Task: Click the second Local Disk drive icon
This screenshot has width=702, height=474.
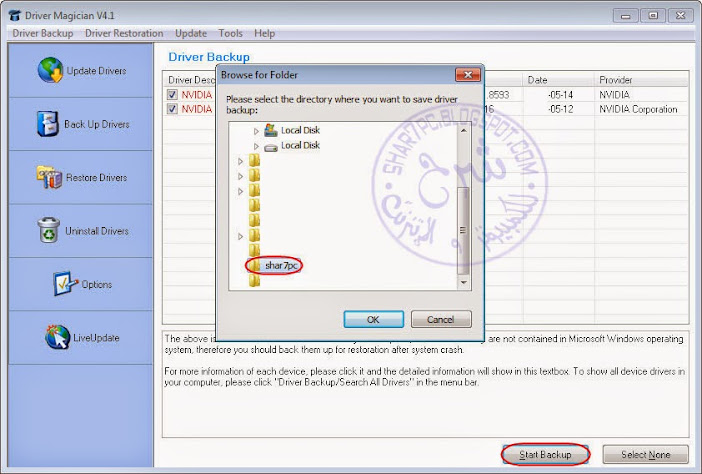Action: (x=270, y=146)
